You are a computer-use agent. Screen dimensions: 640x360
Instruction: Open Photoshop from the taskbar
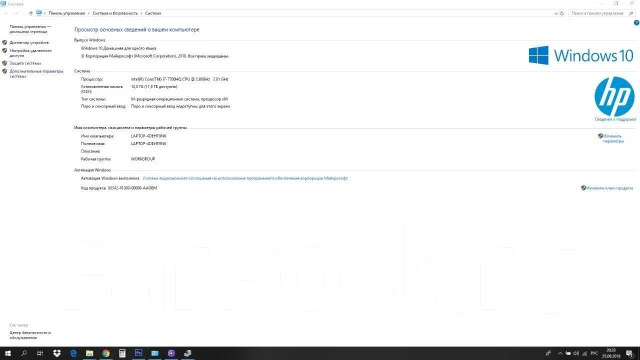(x=138, y=353)
